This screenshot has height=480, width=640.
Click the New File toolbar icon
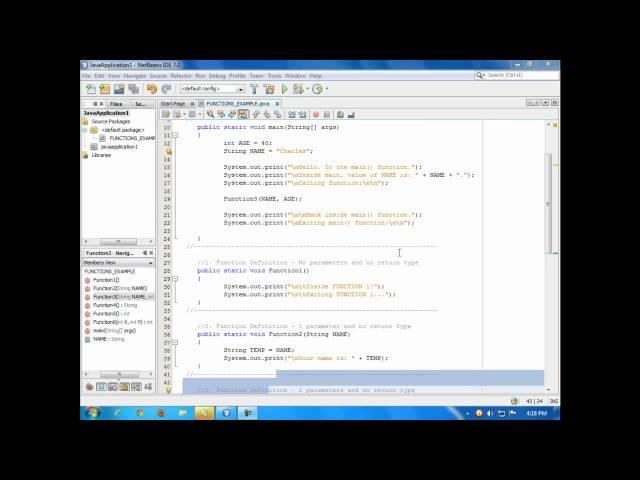pos(91,89)
